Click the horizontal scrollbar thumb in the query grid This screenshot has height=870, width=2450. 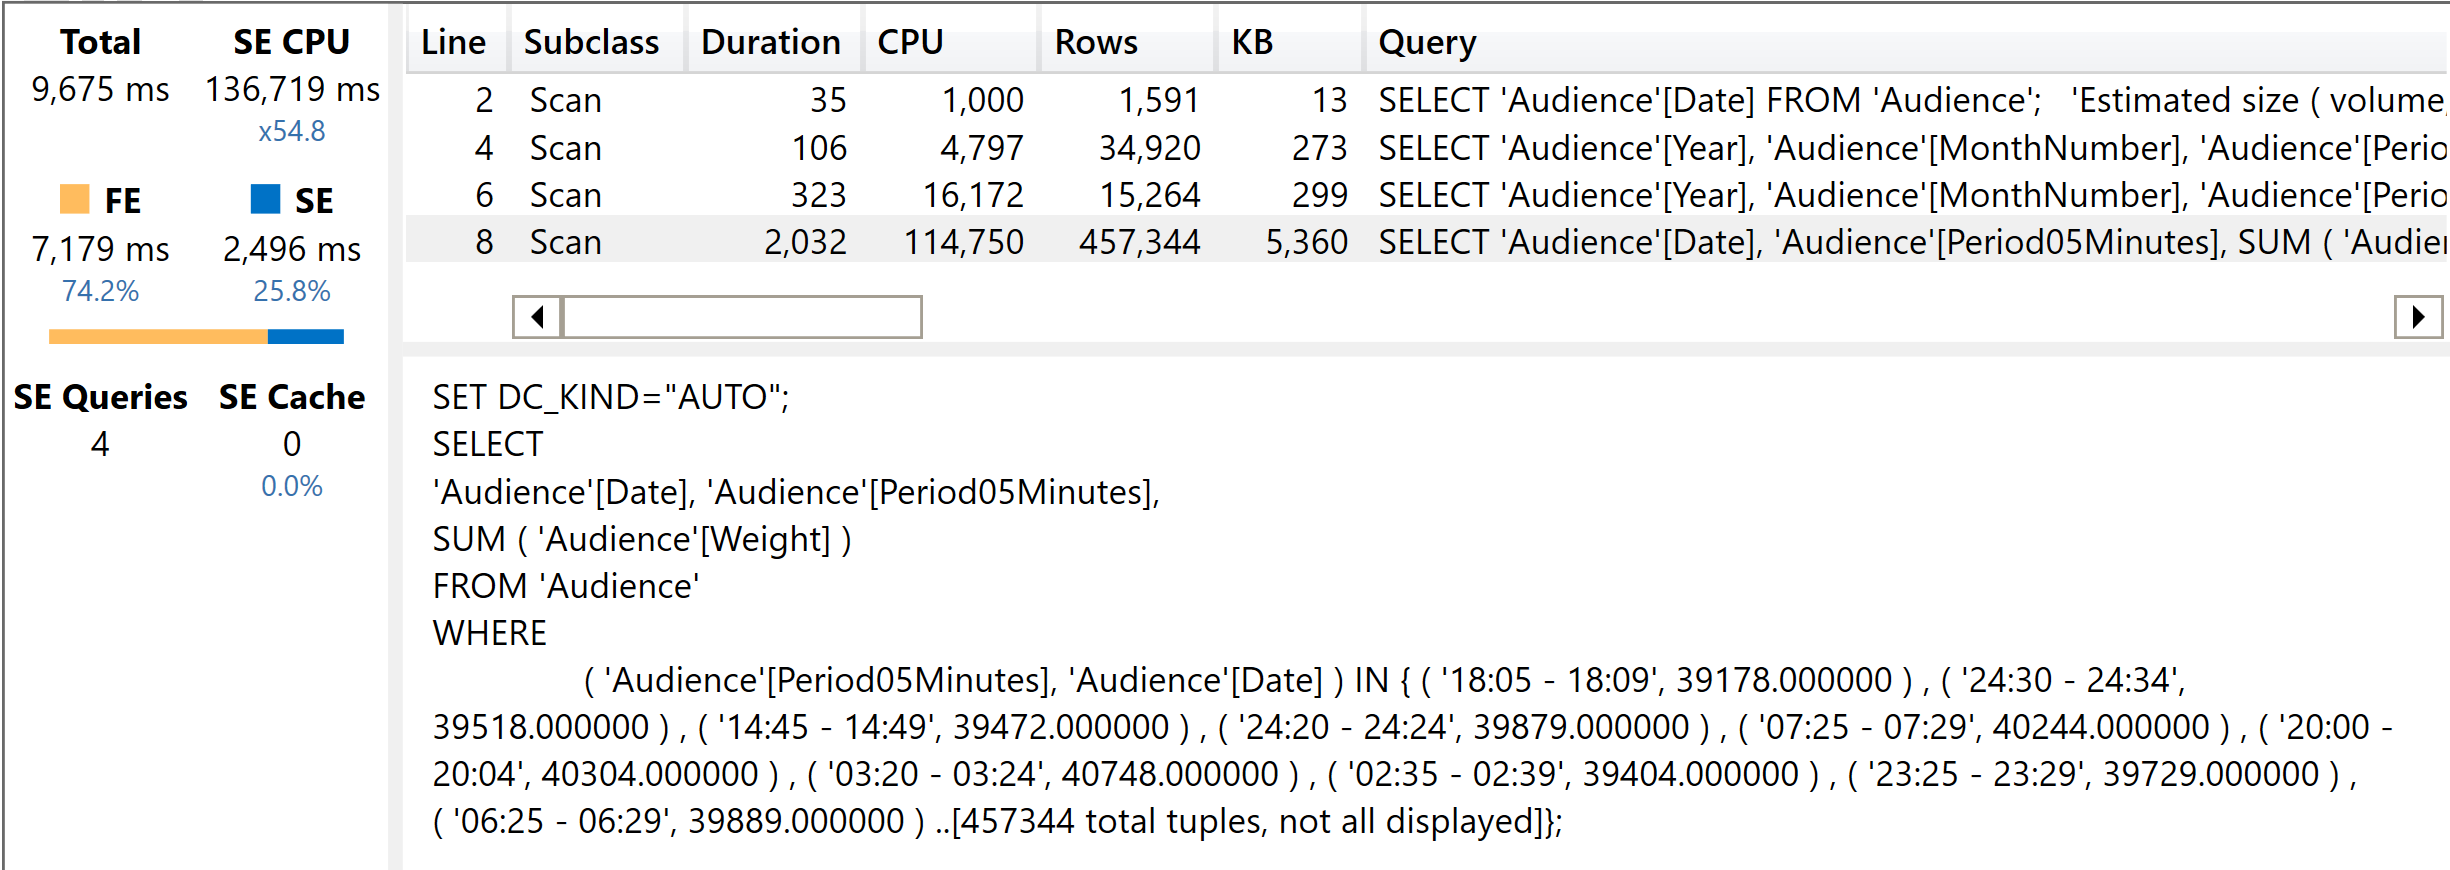[742, 317]
